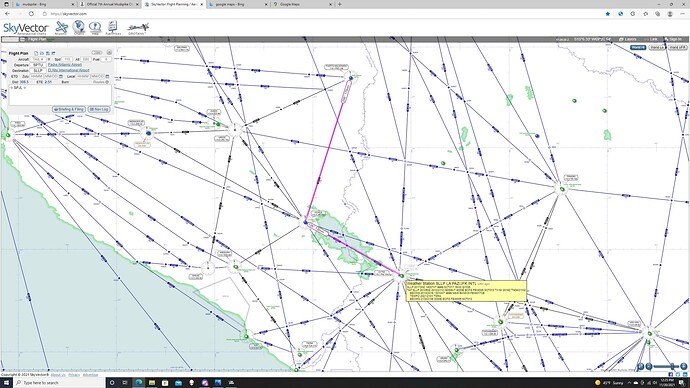
Task: Click the Spd speed input field
Action: click(x=67, y=59)
